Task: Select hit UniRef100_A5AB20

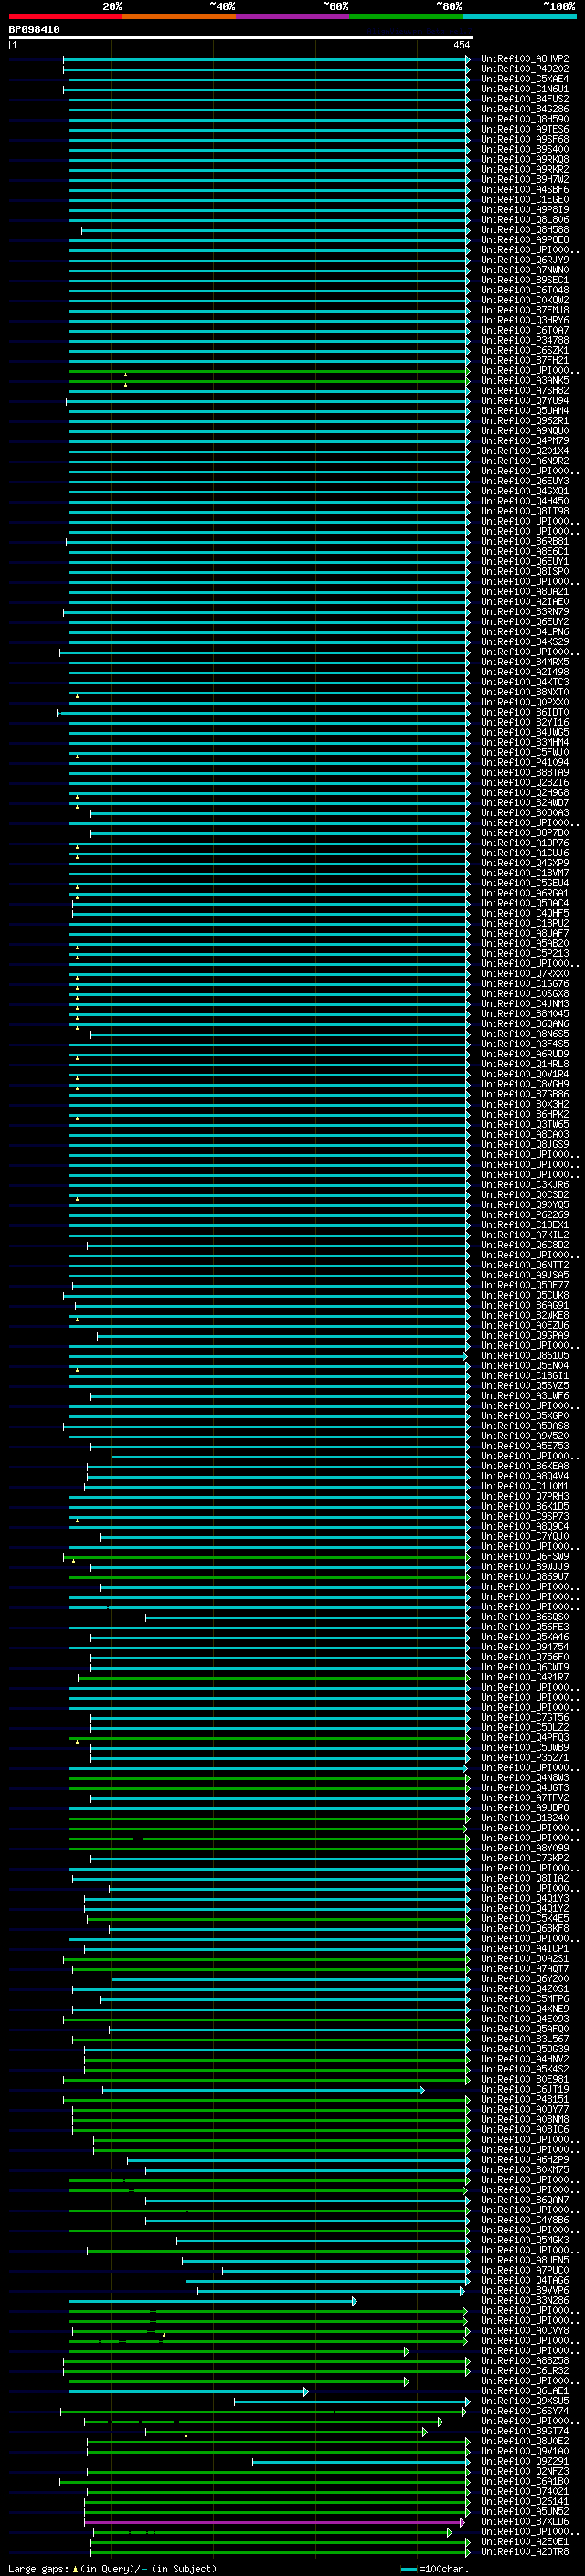Action: click(524, 943)
